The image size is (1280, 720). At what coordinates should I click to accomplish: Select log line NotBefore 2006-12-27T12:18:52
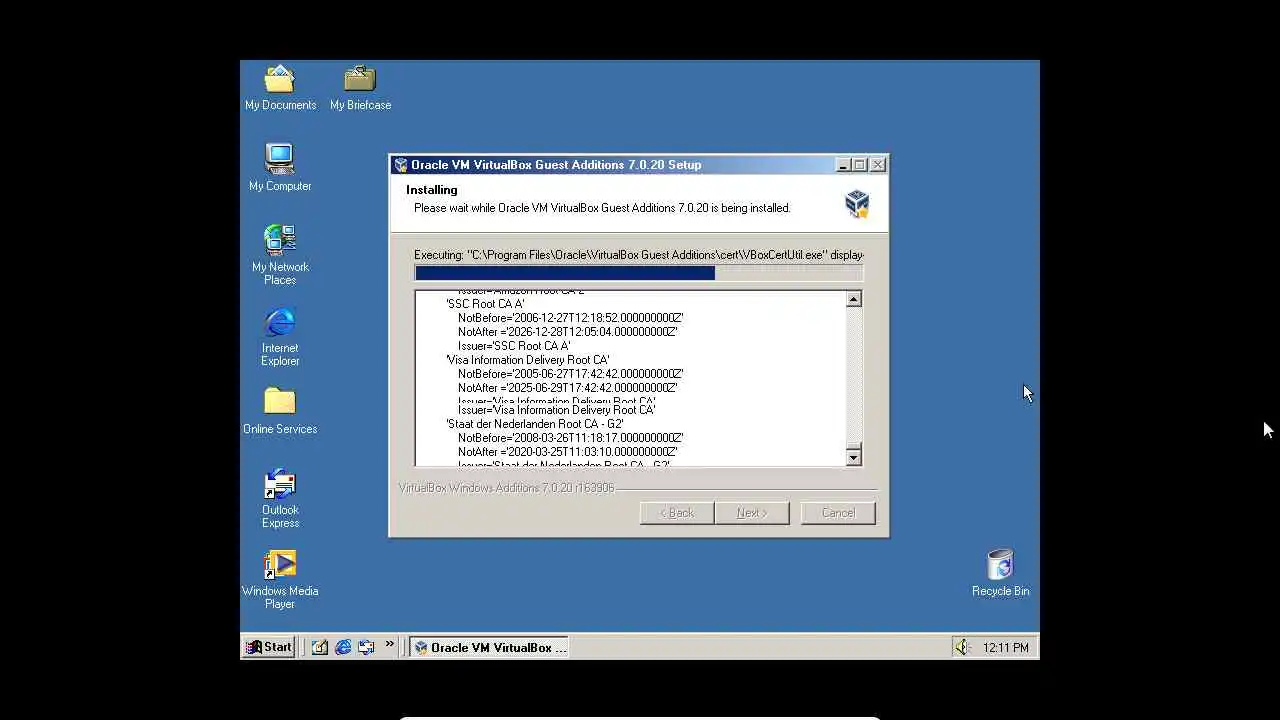coord(571,318)
